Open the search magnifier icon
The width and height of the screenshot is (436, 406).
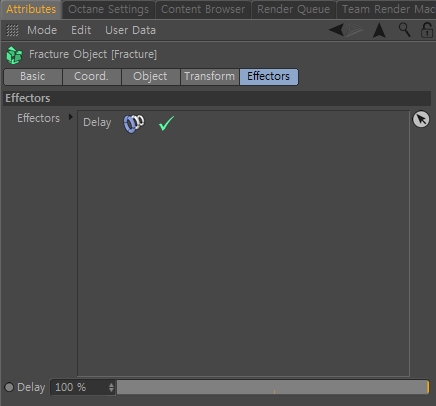pyautogui.click(x=404, y=30)
